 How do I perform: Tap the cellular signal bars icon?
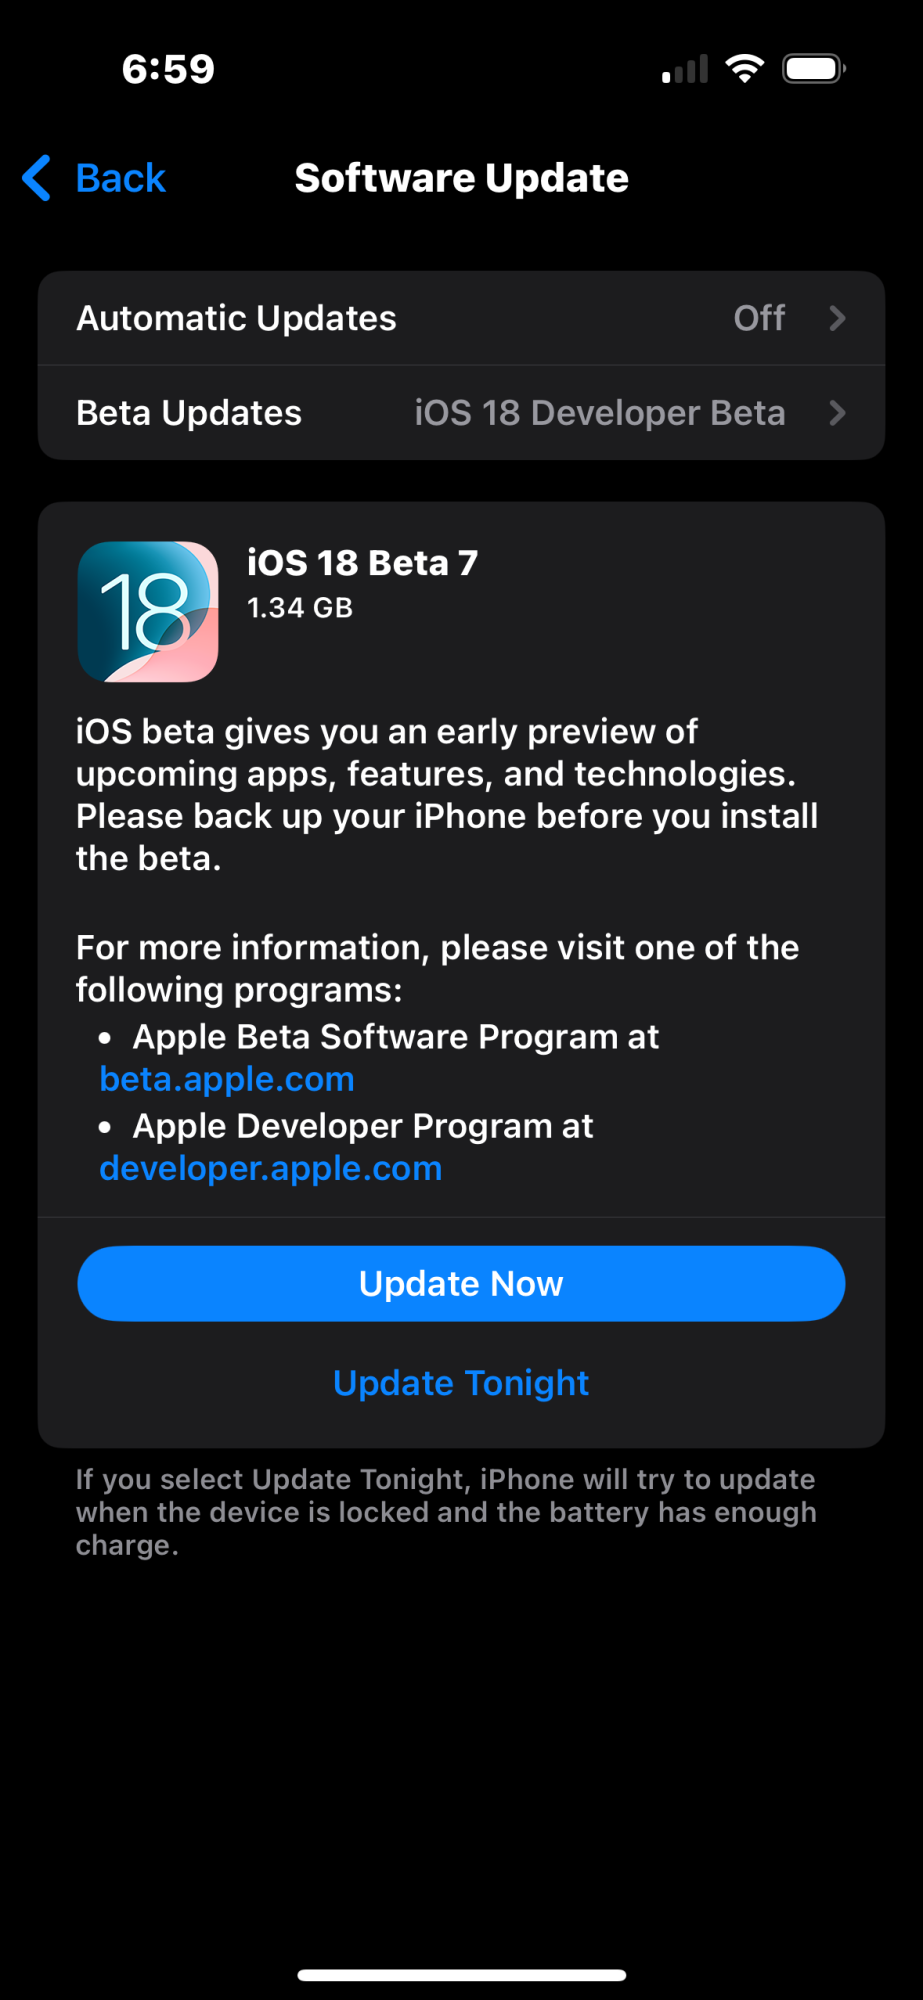tap(685, 69)
